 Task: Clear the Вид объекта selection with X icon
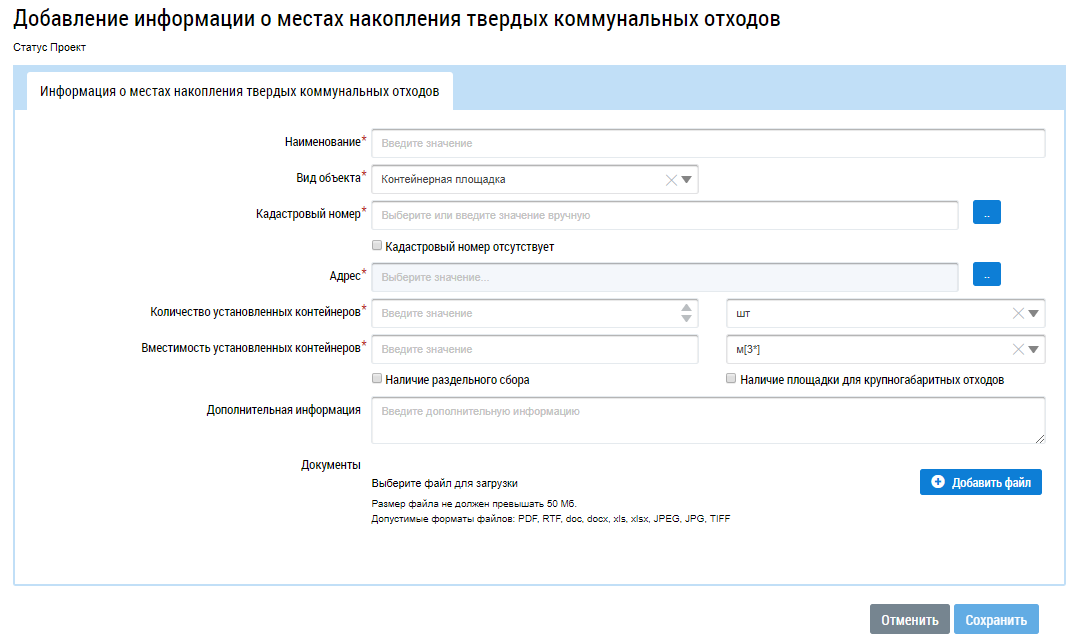[x=671, y=180]
